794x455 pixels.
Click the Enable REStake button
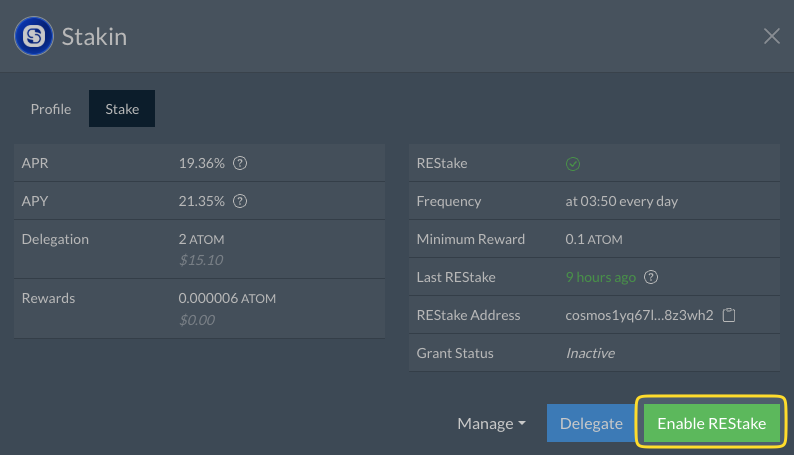pyautogui.click(x=711, y=423)
